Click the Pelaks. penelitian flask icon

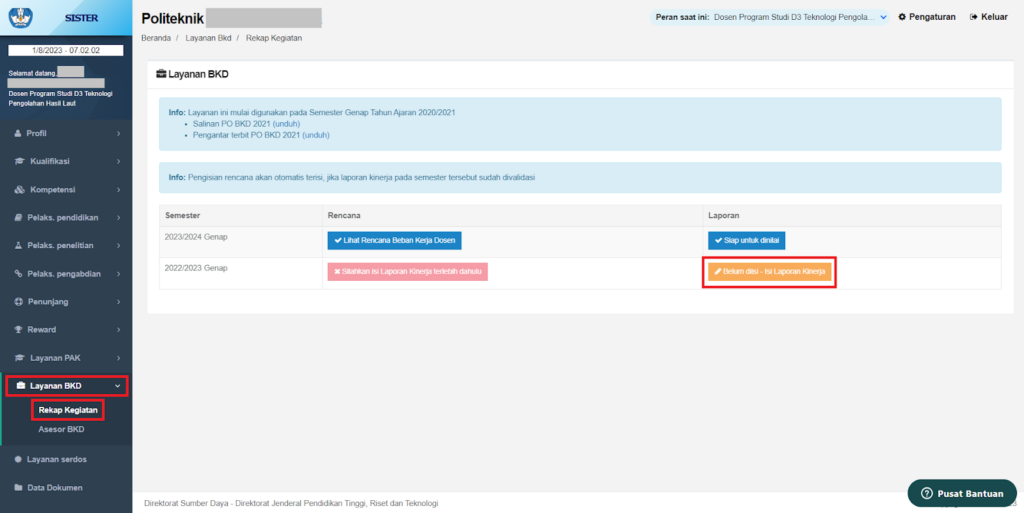(19, 245)
